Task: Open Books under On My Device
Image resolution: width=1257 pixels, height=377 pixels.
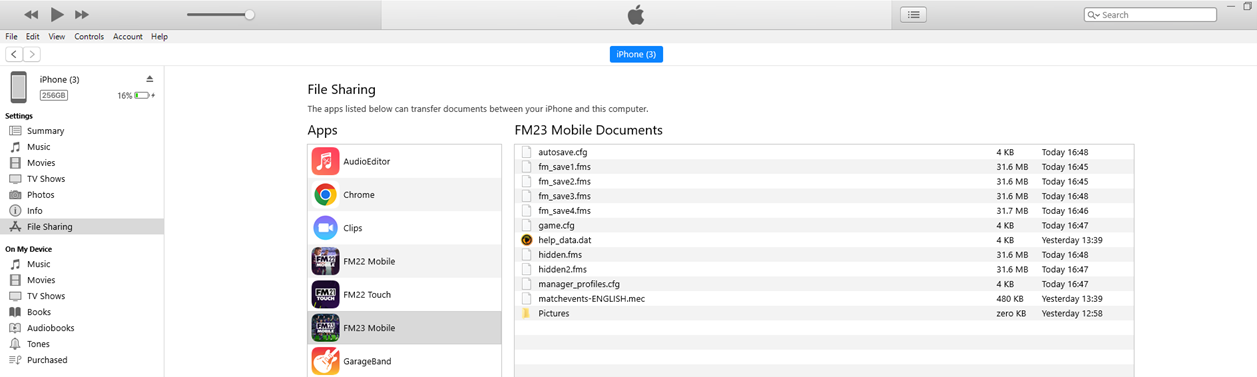Action: [x=39, y=312]
